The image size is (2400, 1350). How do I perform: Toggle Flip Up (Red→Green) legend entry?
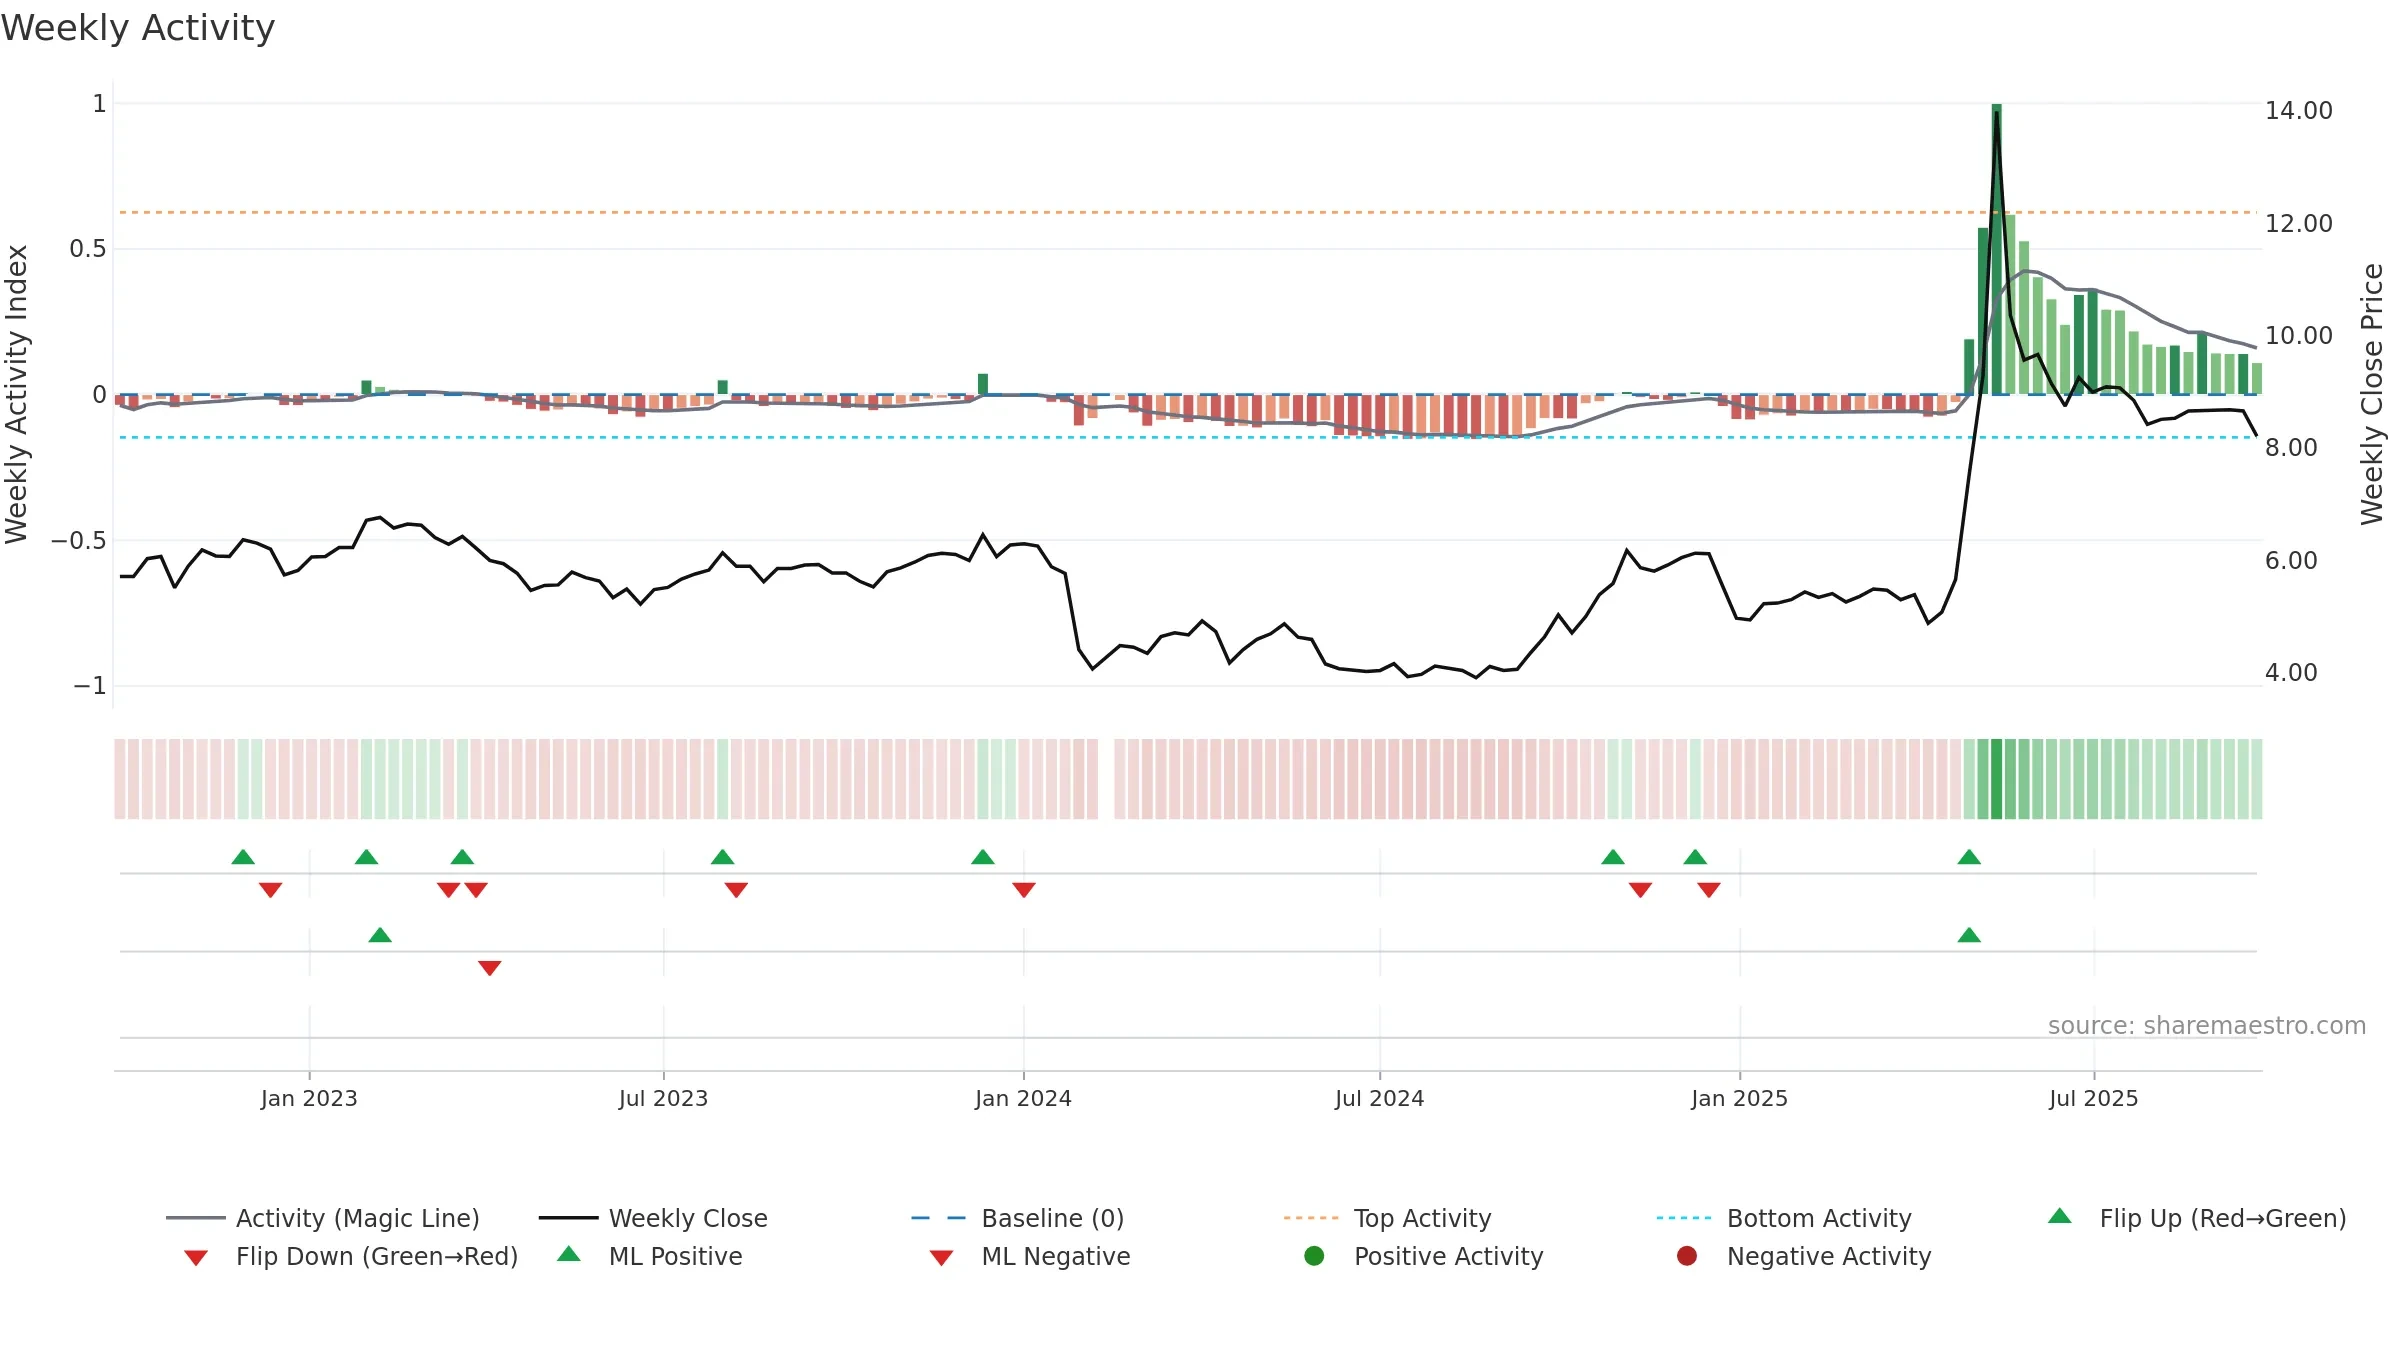(2197, 1218)
